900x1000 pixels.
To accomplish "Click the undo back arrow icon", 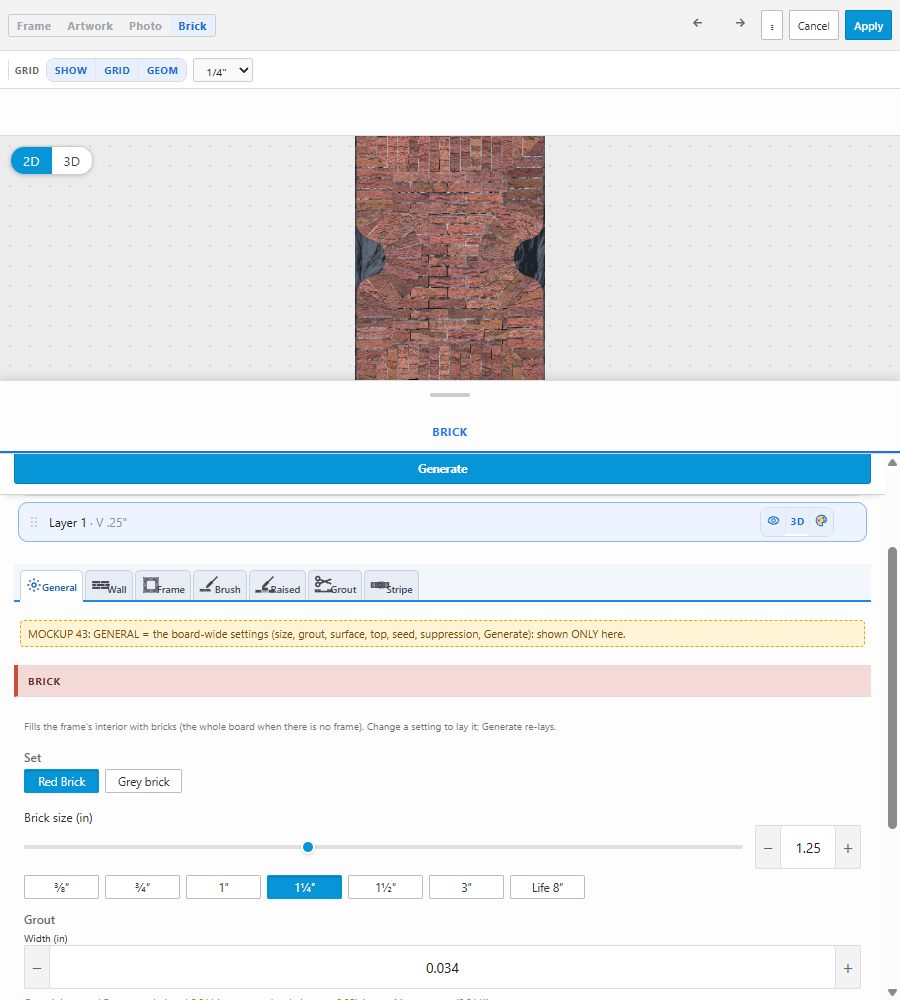I will 697,23.
